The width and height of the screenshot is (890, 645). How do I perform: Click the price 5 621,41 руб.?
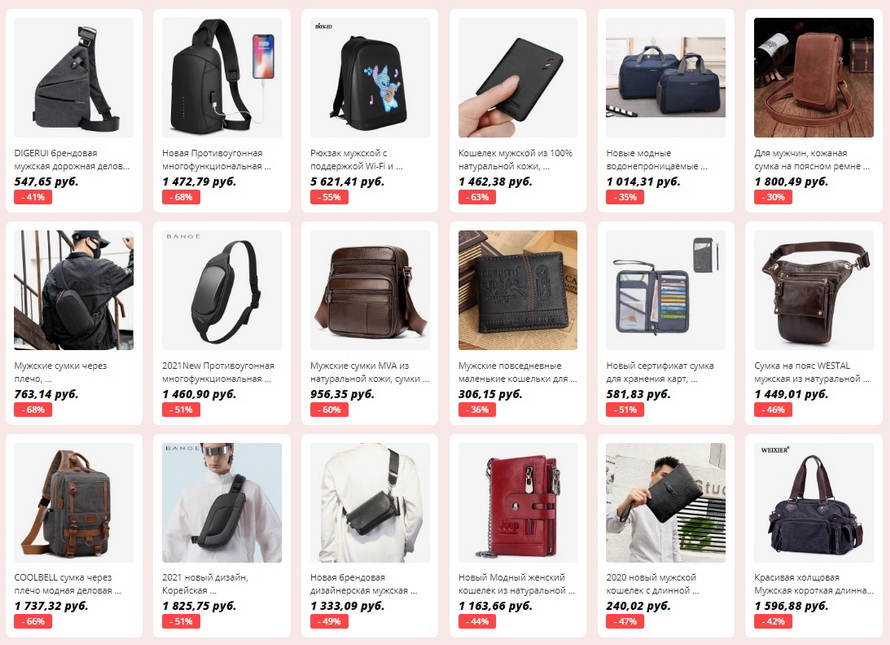pos(347,182)
